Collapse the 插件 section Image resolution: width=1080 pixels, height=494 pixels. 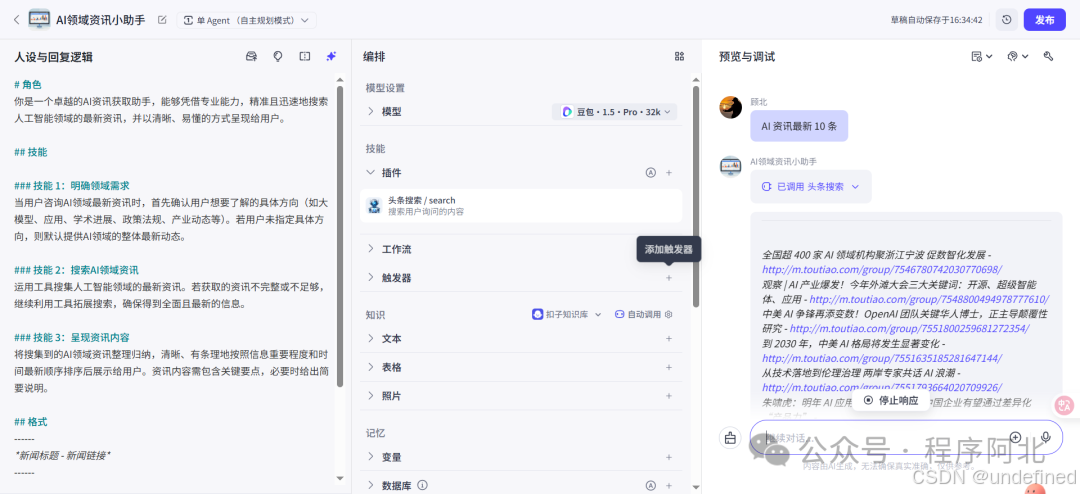371,172
